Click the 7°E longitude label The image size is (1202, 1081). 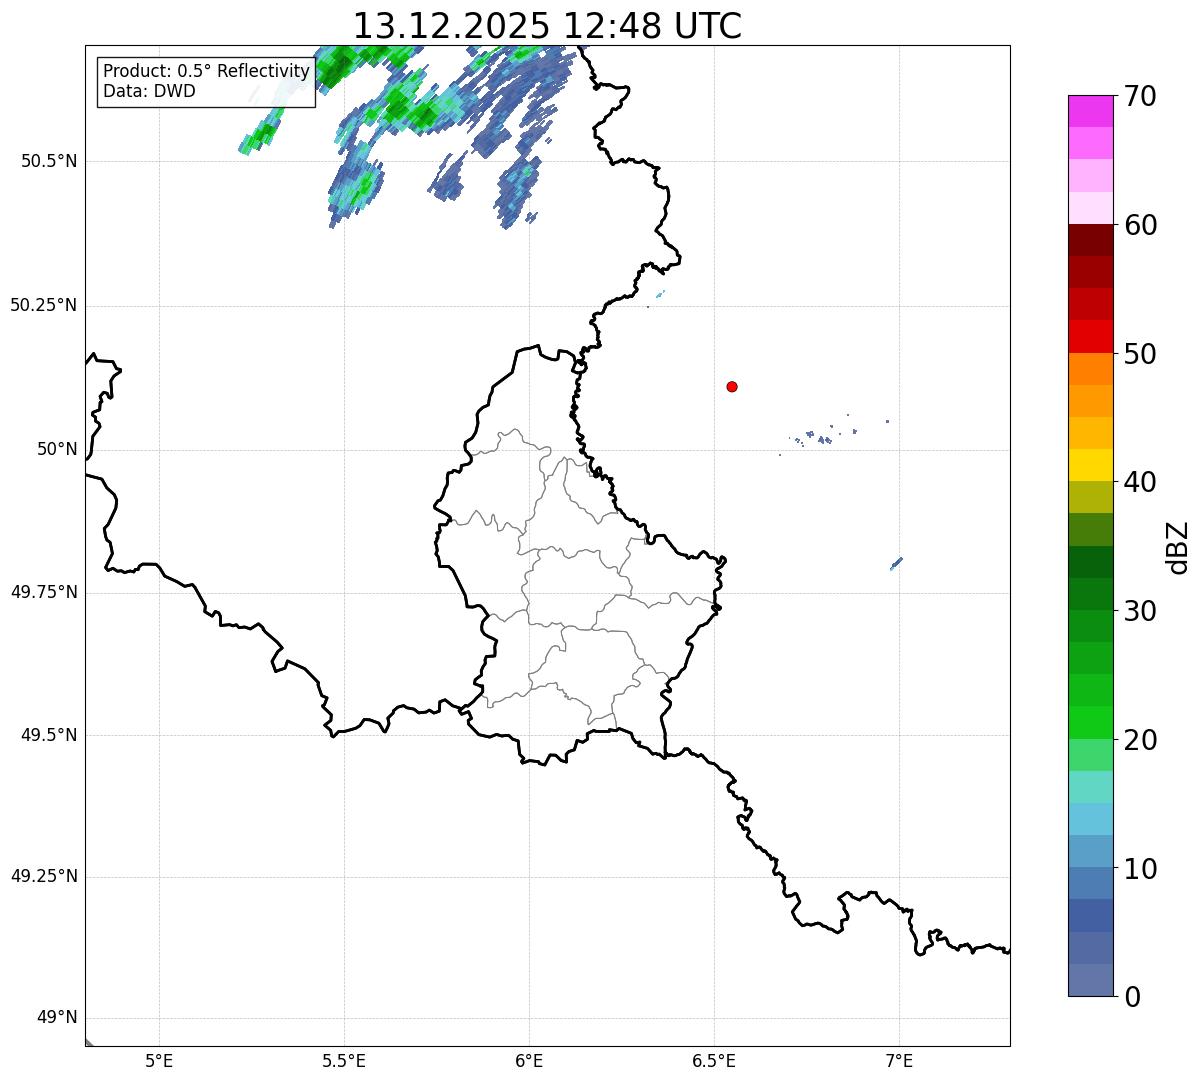pos(899,1060)
